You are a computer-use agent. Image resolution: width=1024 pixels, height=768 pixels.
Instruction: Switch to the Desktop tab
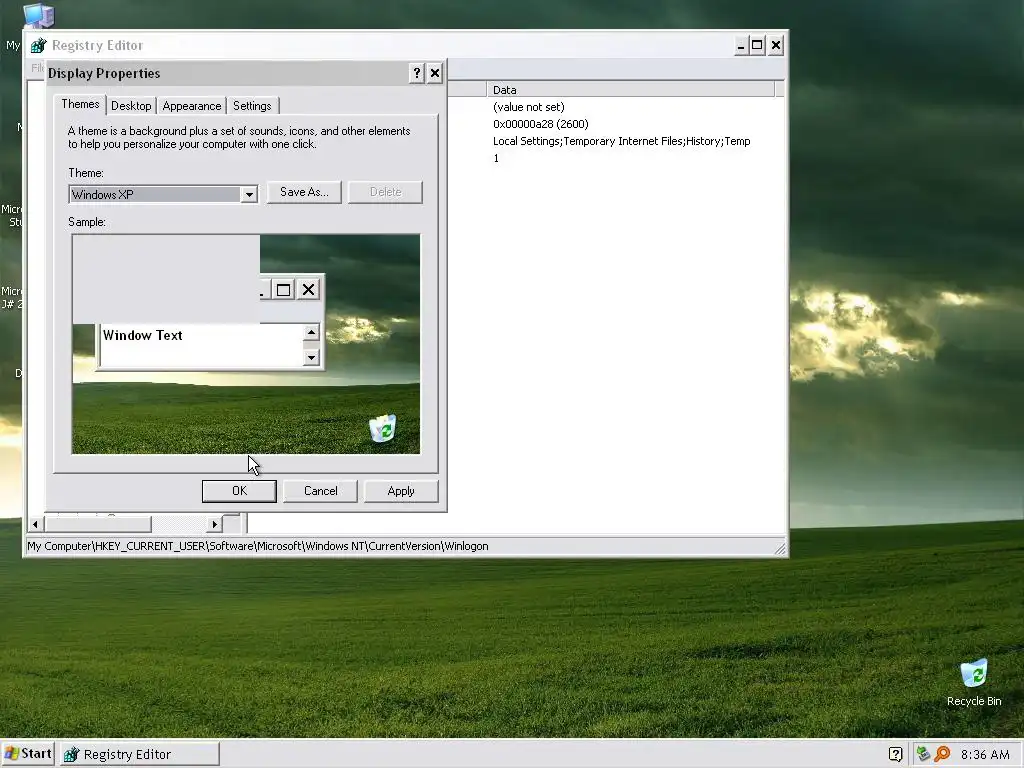pos(131,106)
